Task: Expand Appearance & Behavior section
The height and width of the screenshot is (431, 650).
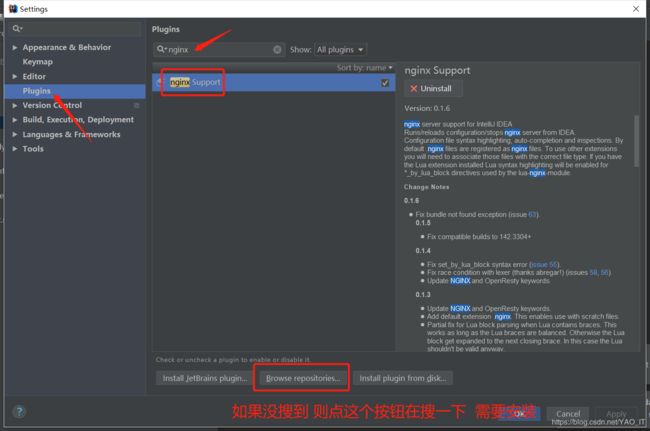Action: pos(15,48)
